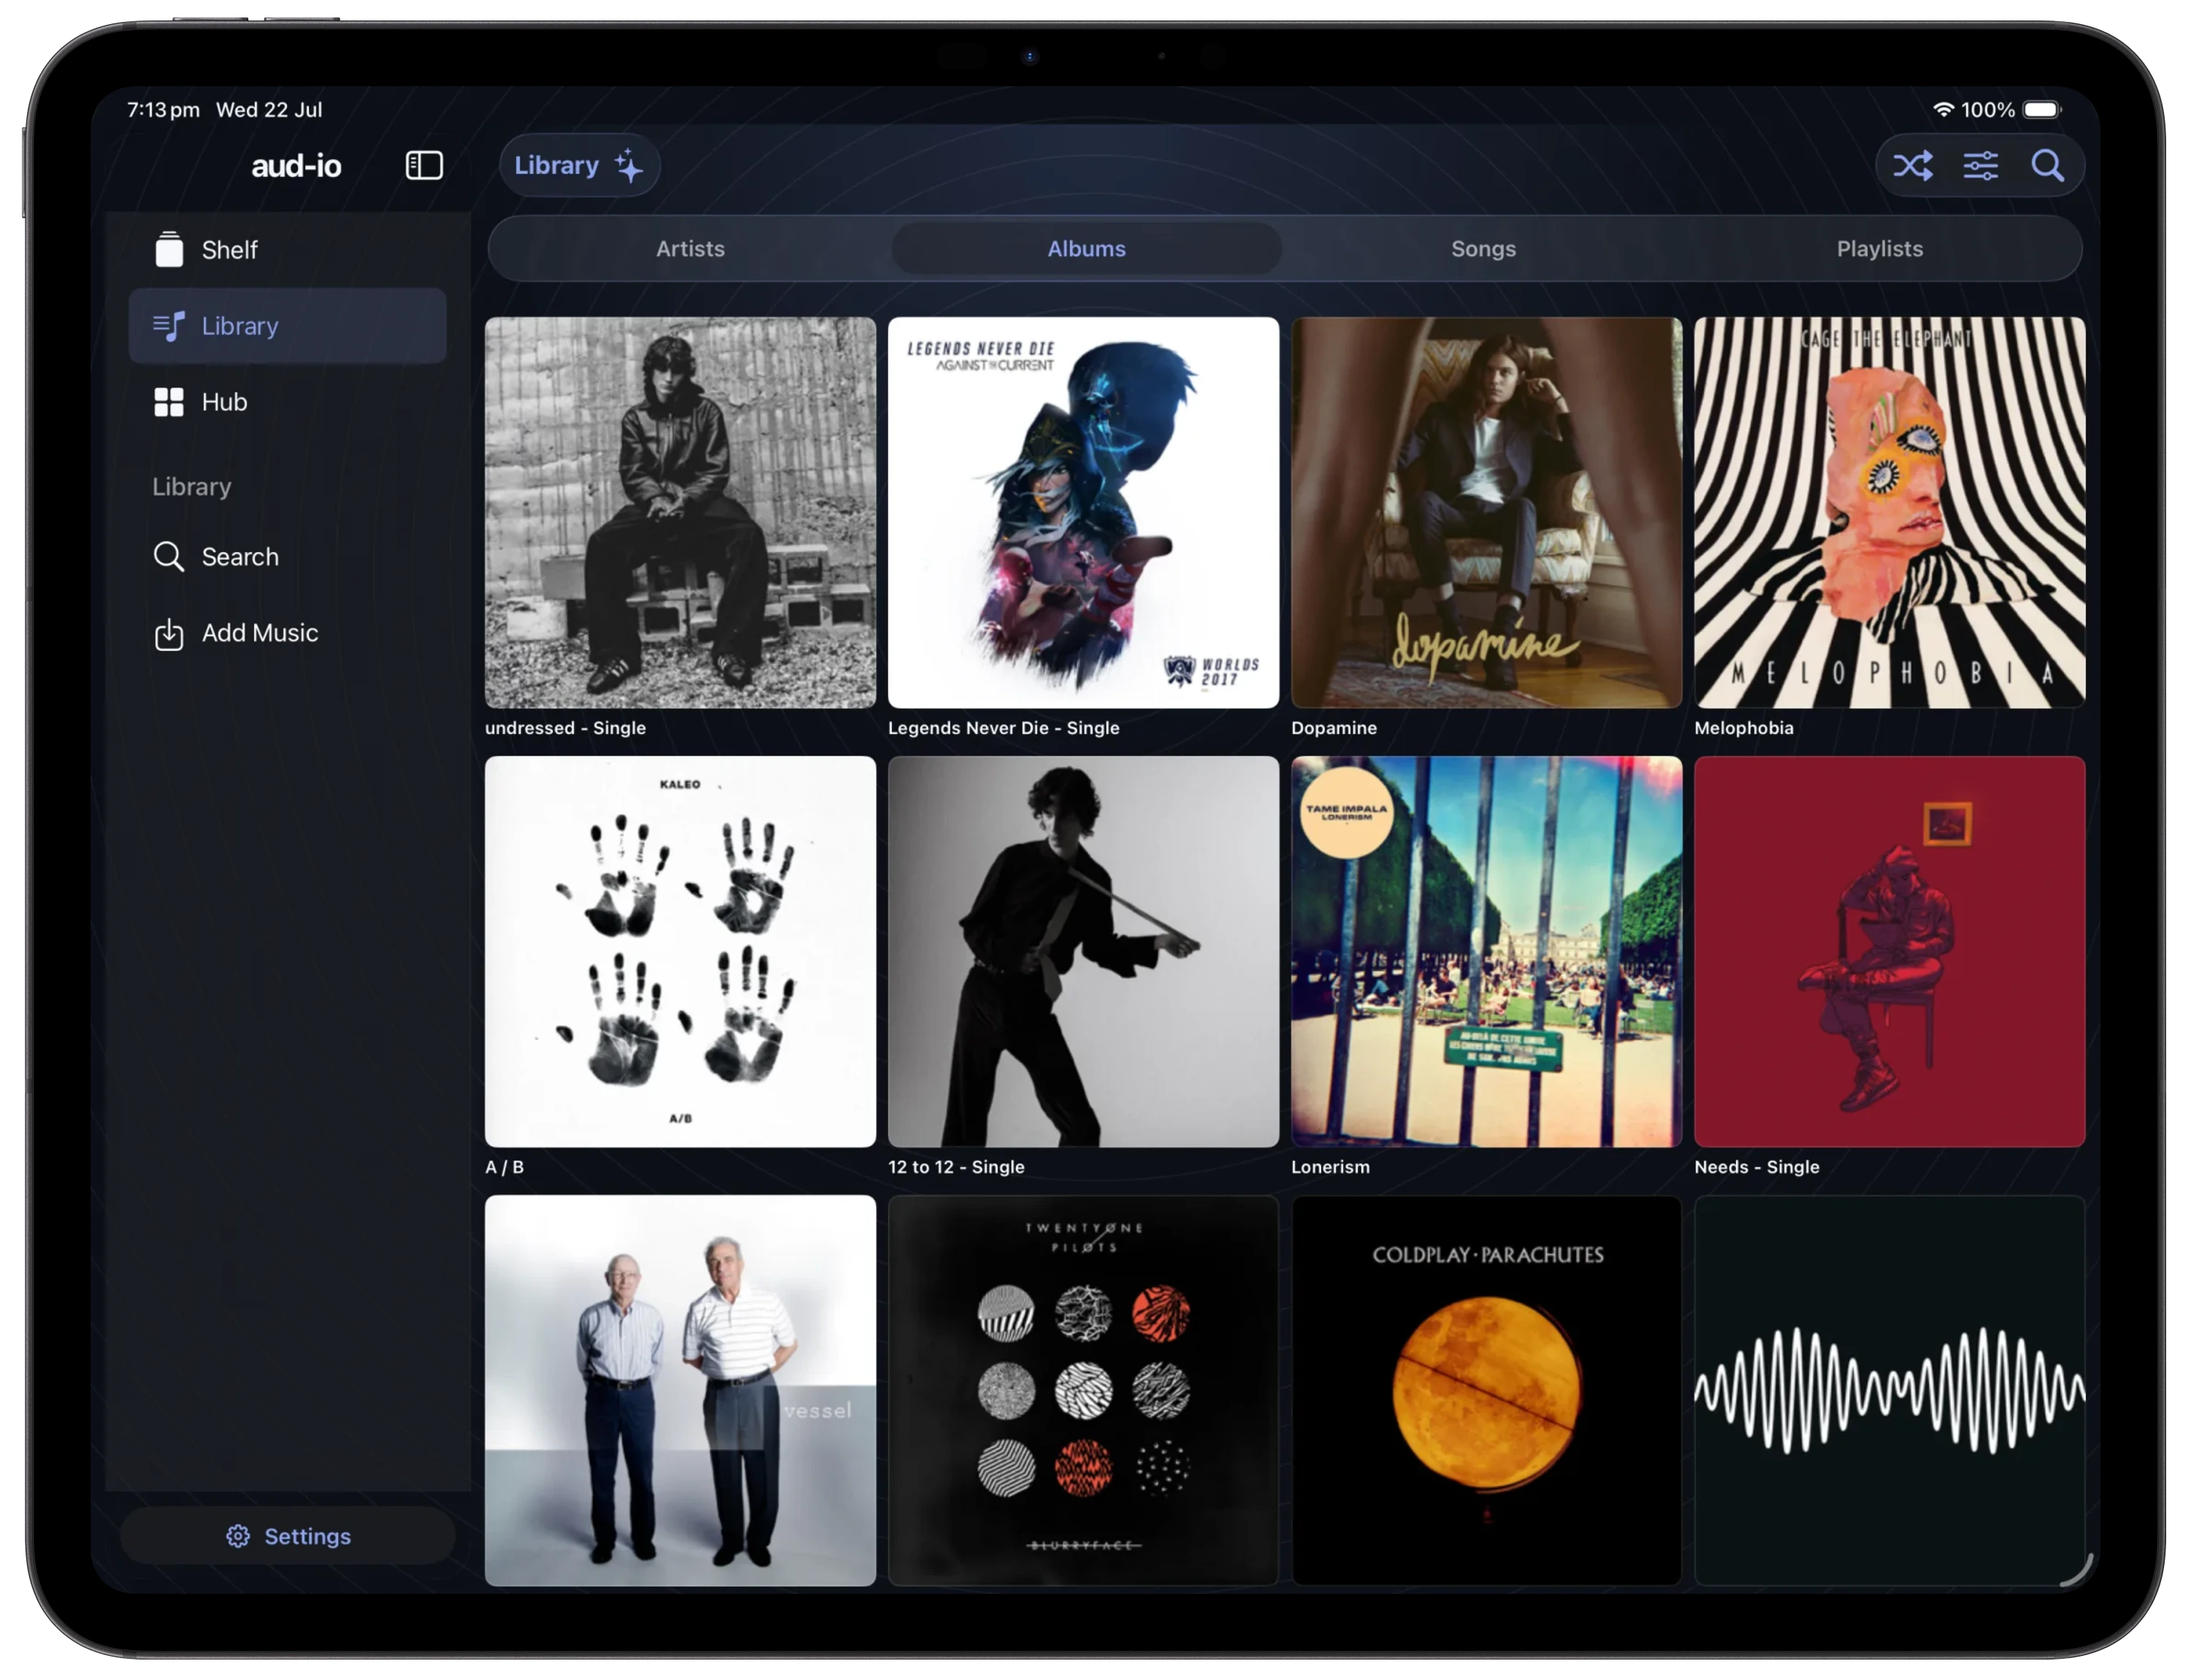Click the Hub grid icon
This screenshot has width=2191, height=1680.
tap(169, 402)
